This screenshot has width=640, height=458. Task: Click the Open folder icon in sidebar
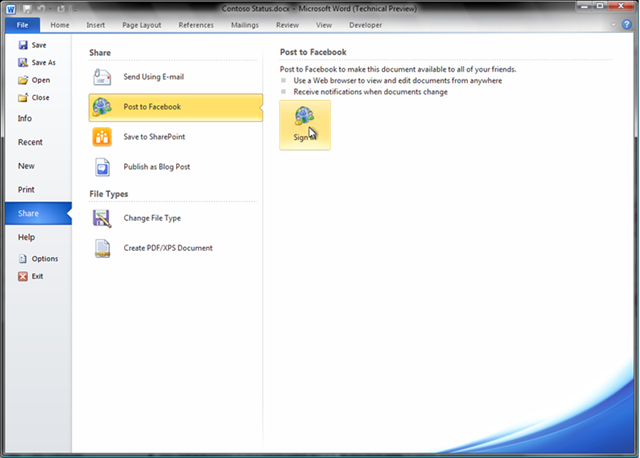coord(23,80)
